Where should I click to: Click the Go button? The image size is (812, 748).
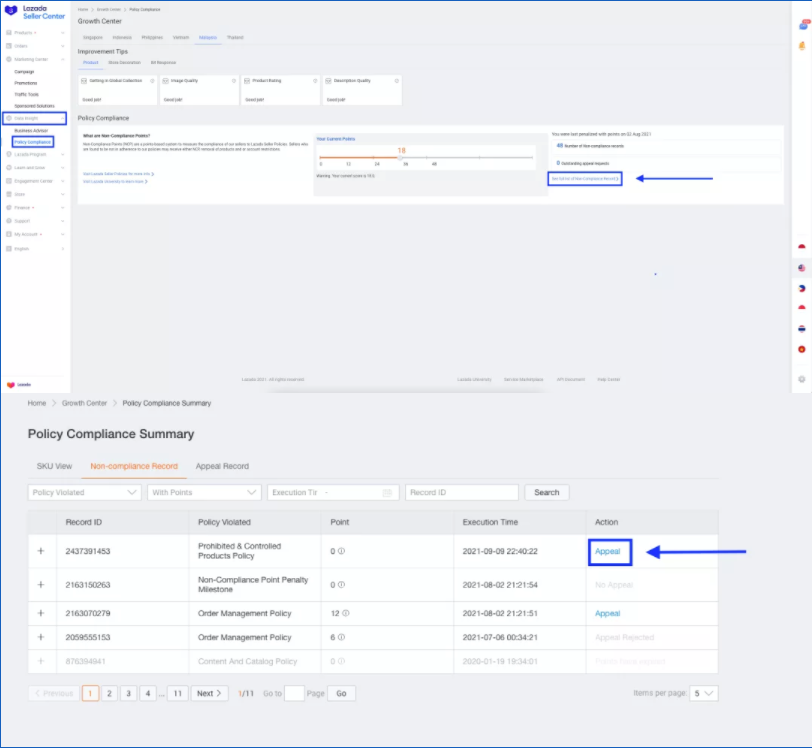point(341,693)
